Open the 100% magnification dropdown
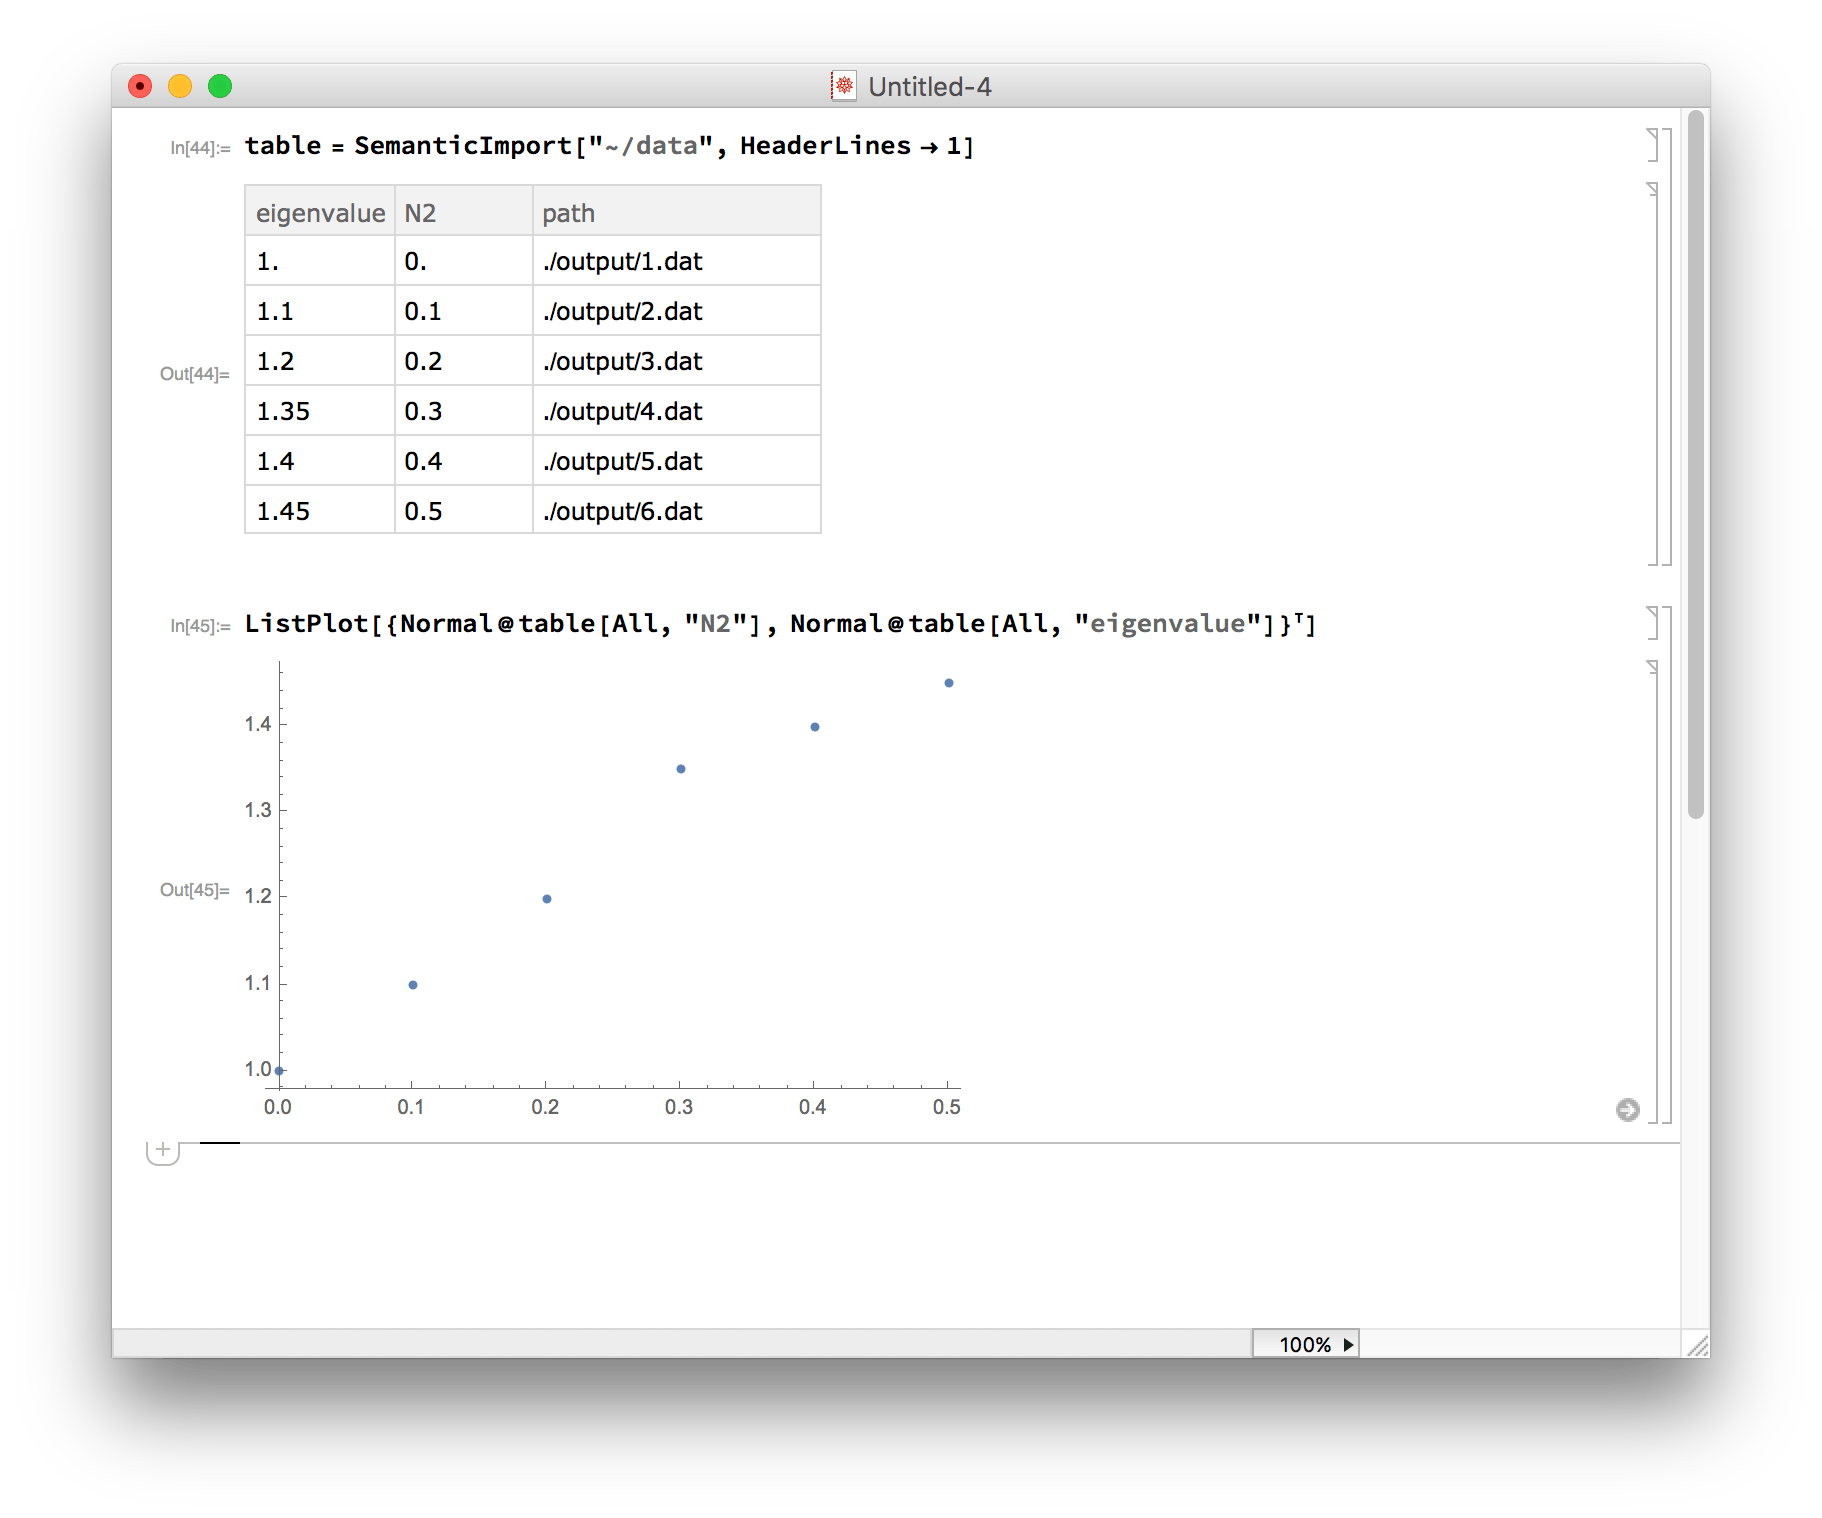1822x1518 pixels. pos(1306,1344)
